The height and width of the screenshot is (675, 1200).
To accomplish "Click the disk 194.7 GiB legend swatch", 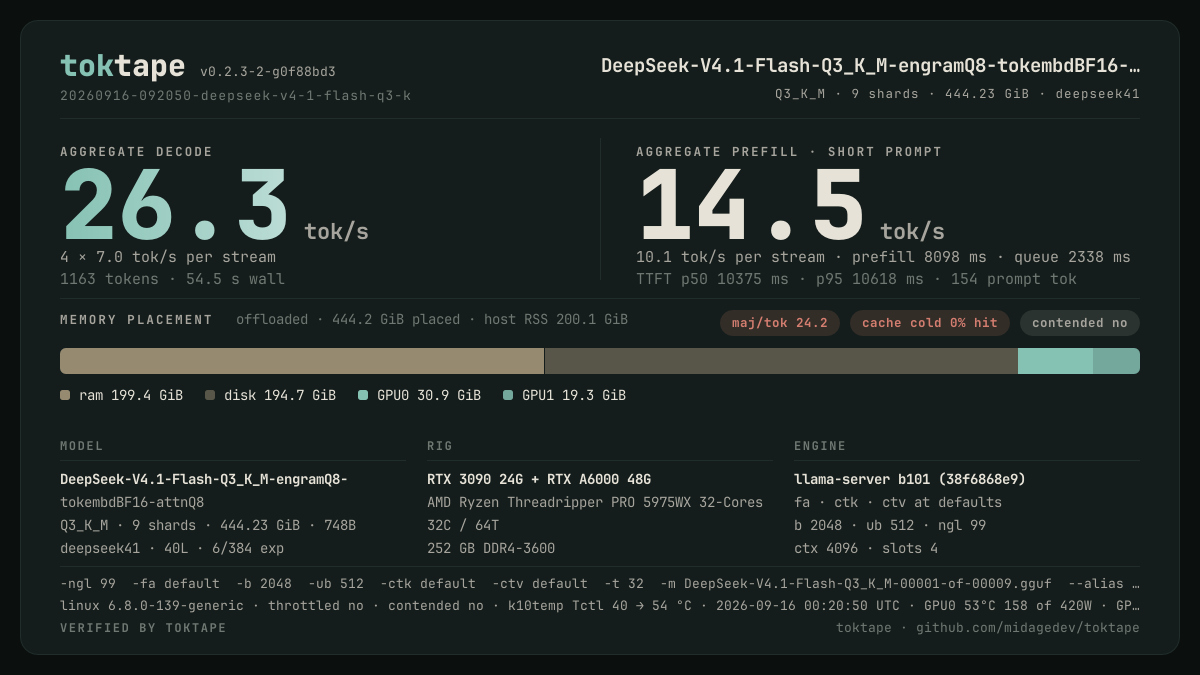I will click(210, 395).
